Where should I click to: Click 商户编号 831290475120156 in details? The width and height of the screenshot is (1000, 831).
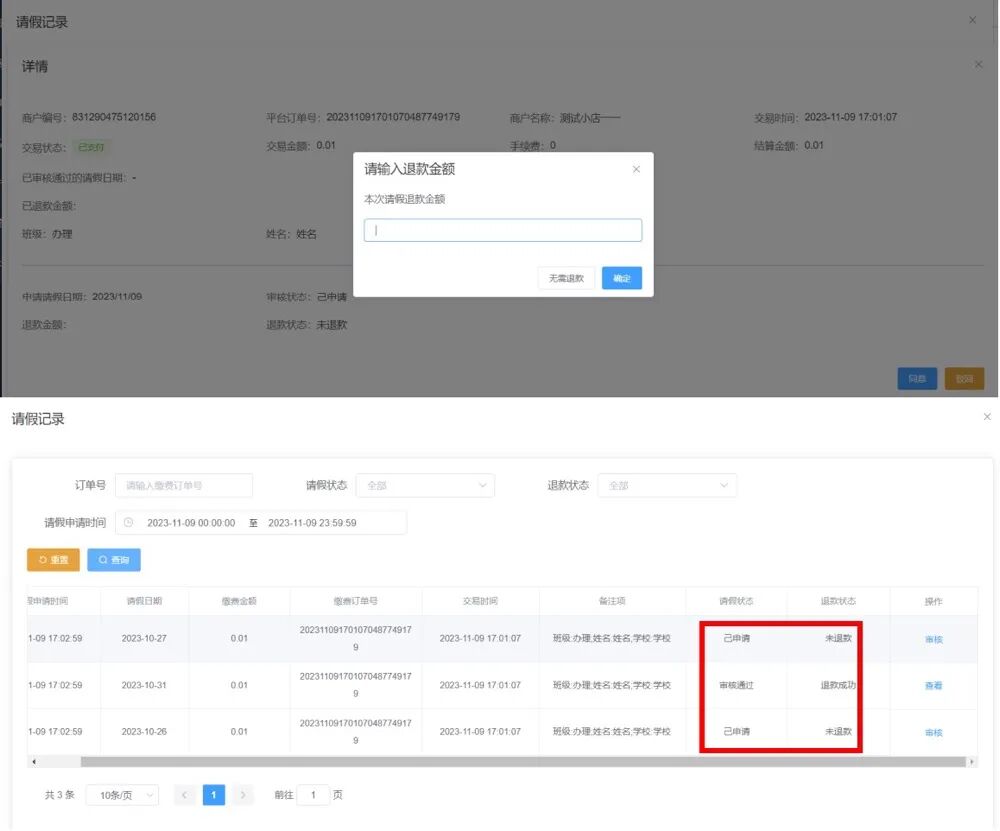point(89,117)
